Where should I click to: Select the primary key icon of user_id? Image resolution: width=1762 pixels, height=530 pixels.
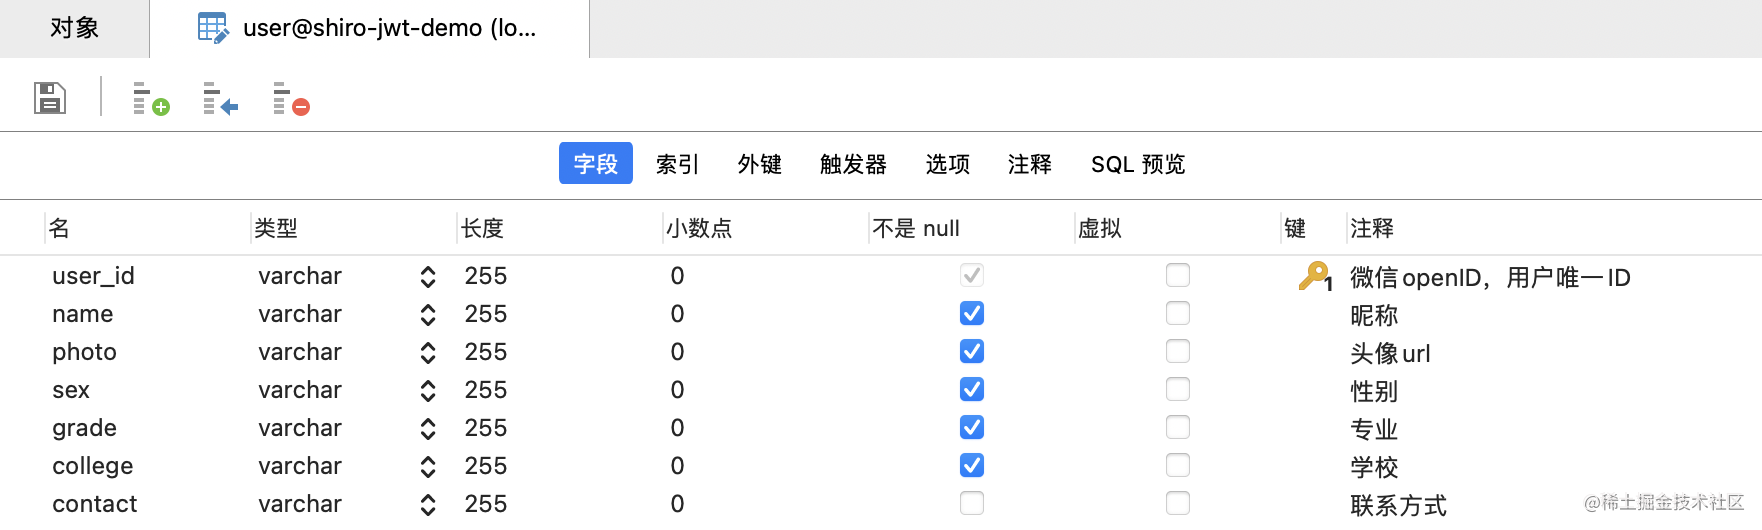coord(1315,276)
